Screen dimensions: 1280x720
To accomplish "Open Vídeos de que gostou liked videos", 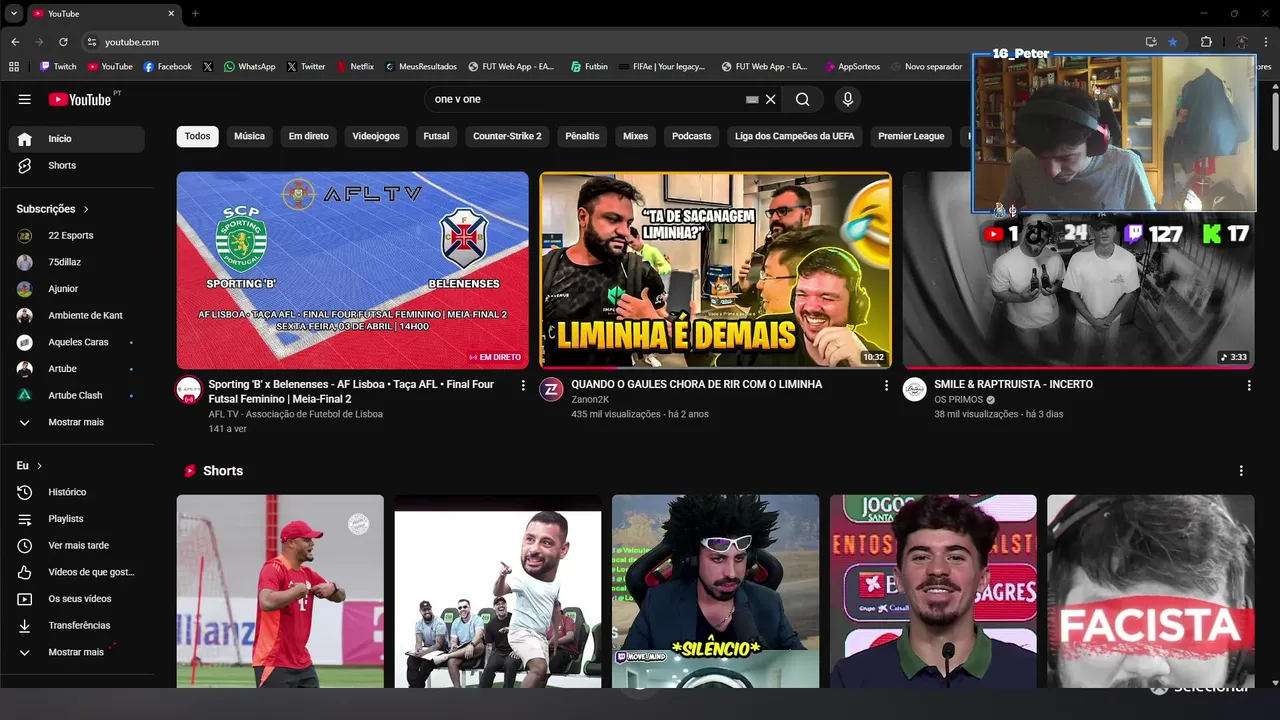I will (77, 572).
